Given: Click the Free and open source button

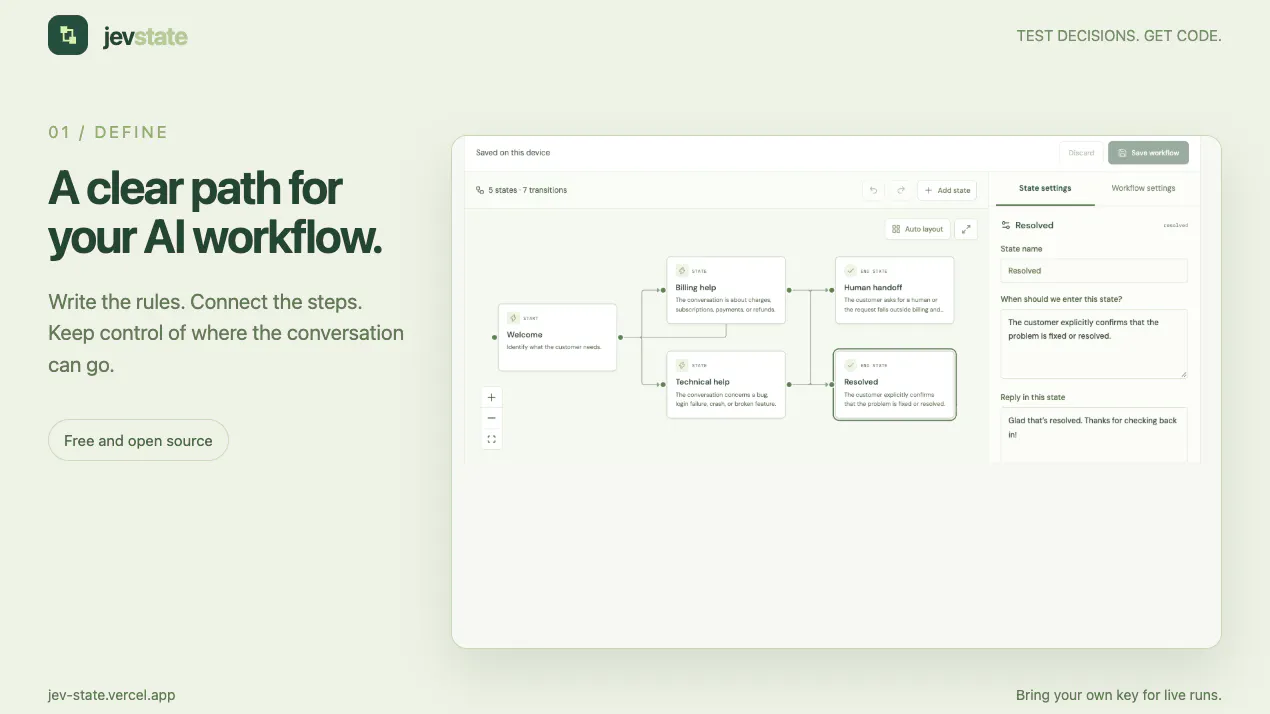Looking at the screenshot, I should pos(138,440).
